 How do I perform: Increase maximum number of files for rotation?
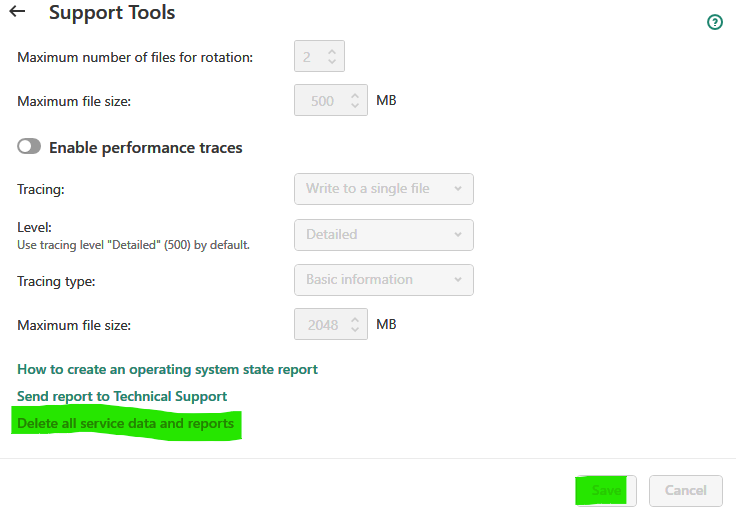pos(333,51)
